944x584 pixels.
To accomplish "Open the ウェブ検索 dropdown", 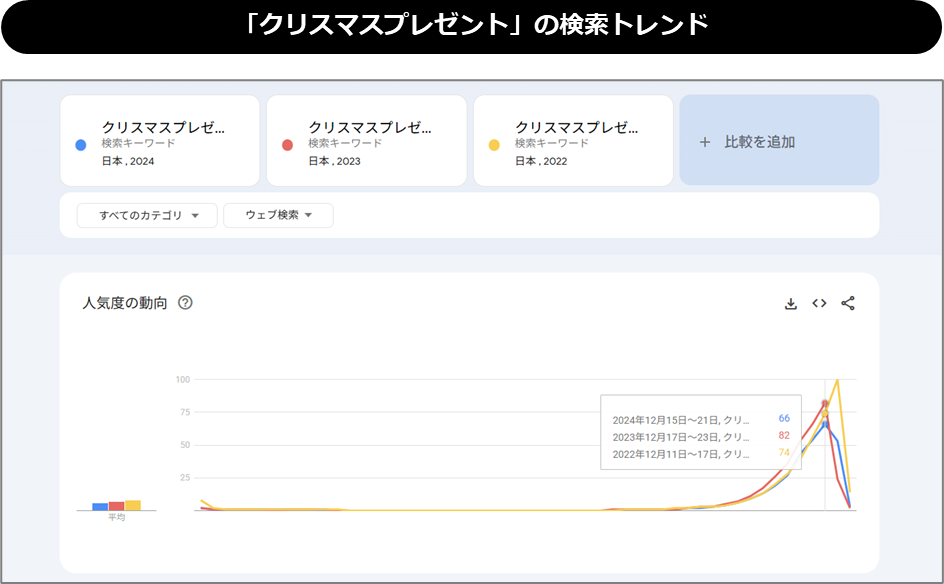I will [x=278, y=215].
